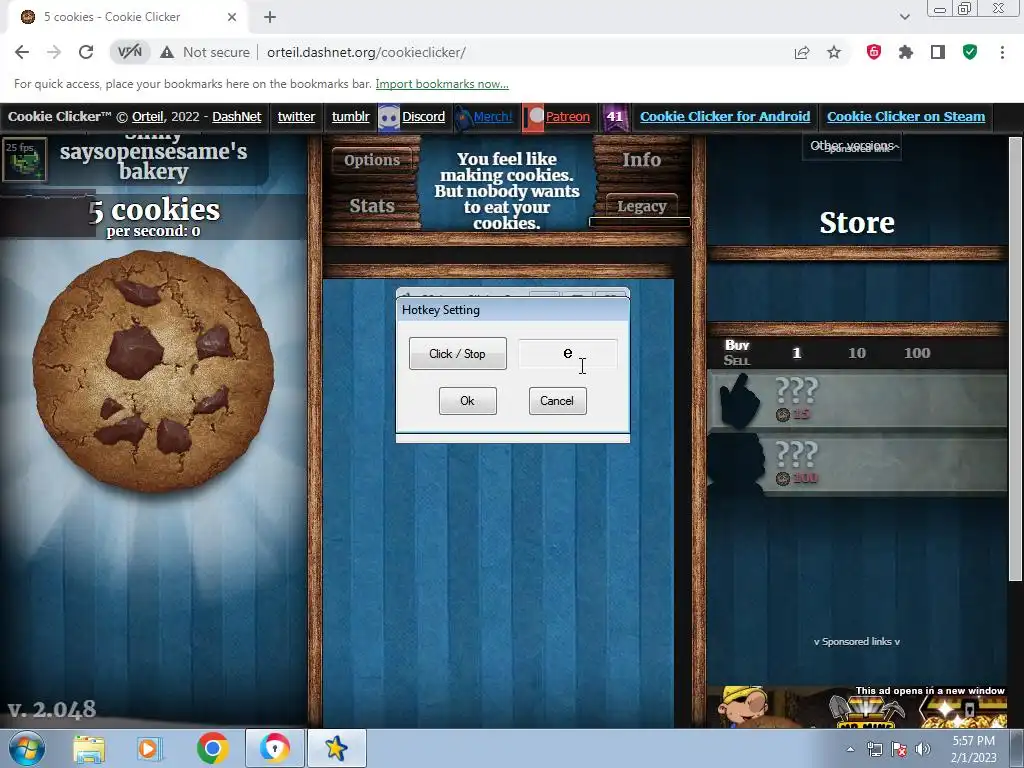The height and width of the screenshot is (768, 1024).
Task: Bookmark this page with the star icon
Action: coord(834,52)
